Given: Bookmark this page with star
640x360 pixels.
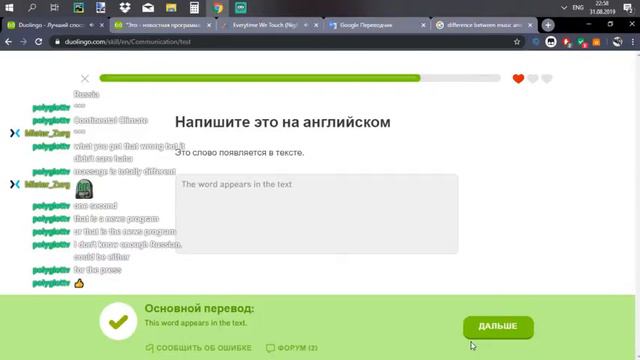Looking at the screenshot, I should 517,42.
